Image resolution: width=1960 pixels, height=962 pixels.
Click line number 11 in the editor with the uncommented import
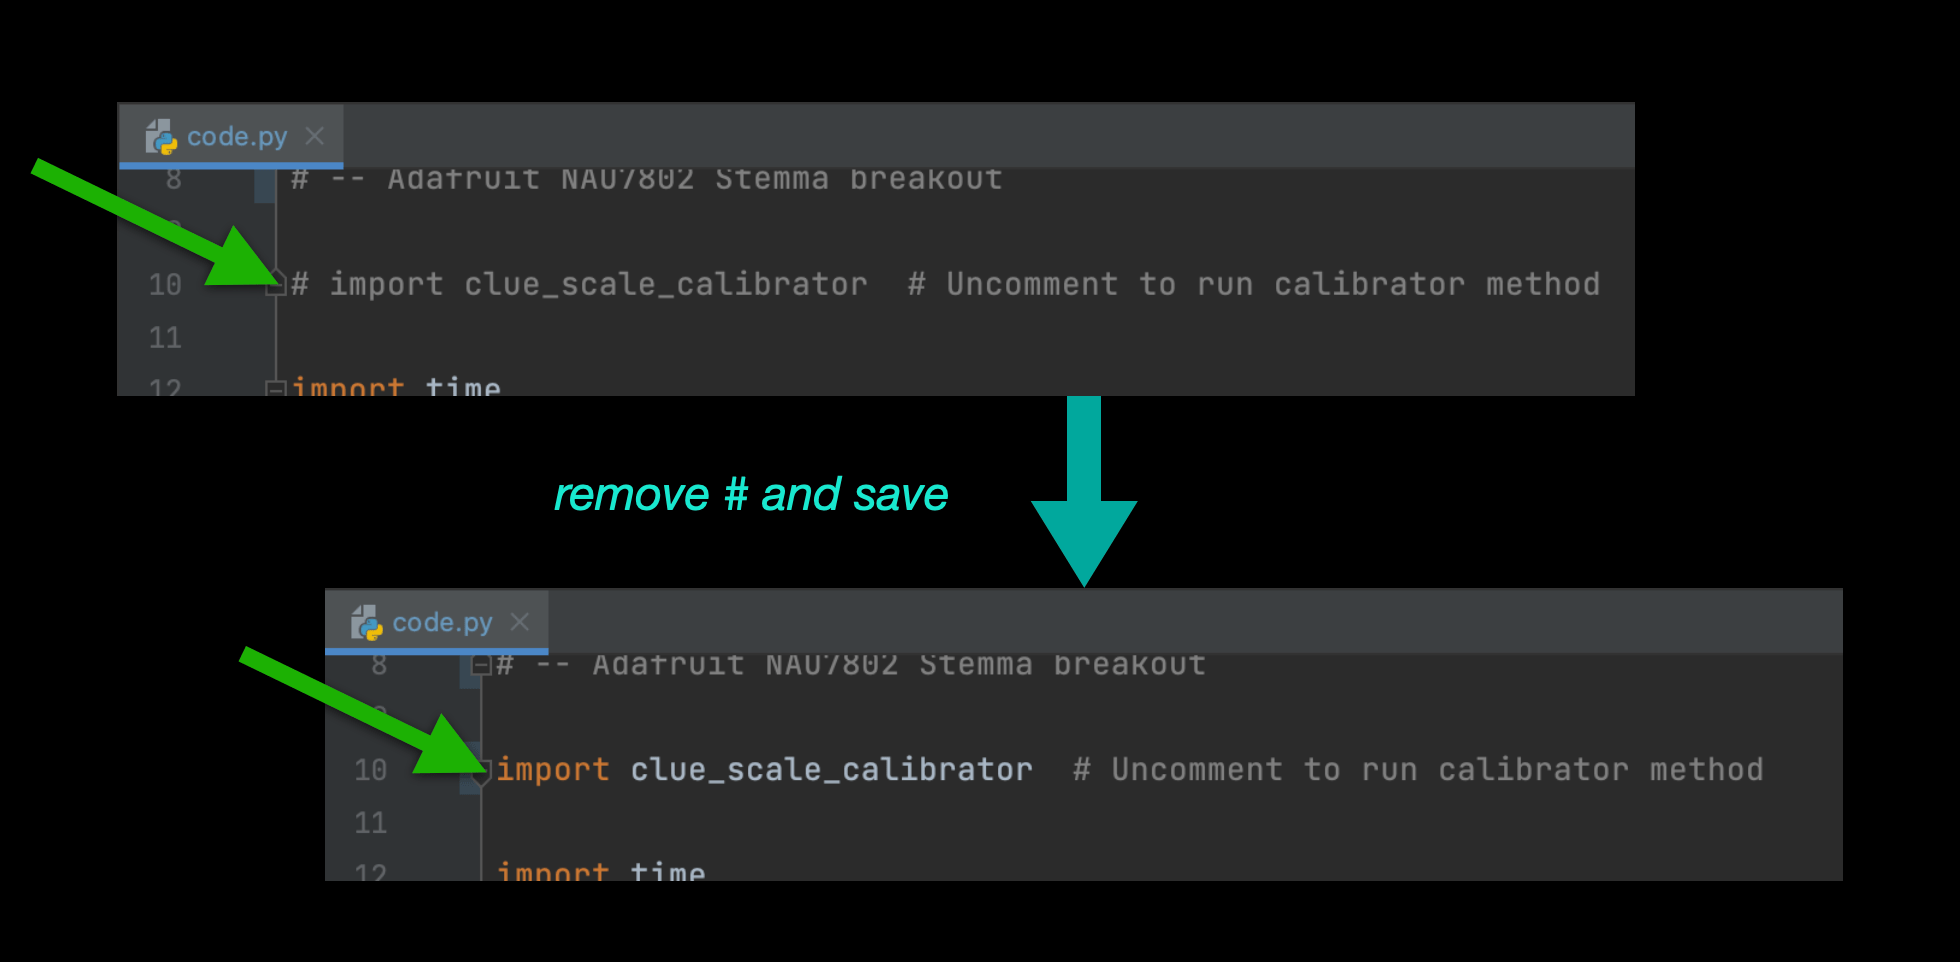click(370, 823)
